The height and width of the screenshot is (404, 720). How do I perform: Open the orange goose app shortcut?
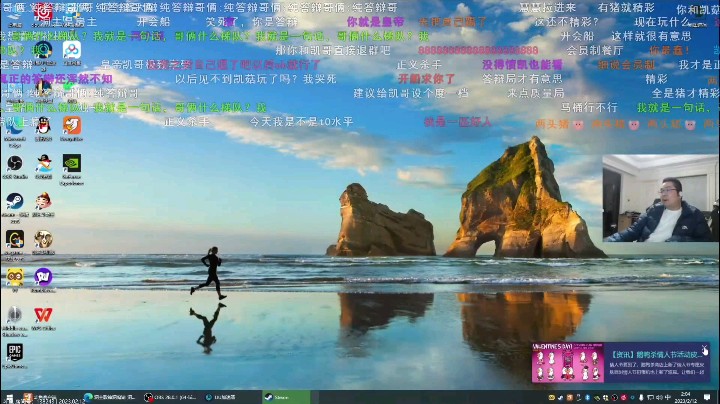tap(72, 128)
